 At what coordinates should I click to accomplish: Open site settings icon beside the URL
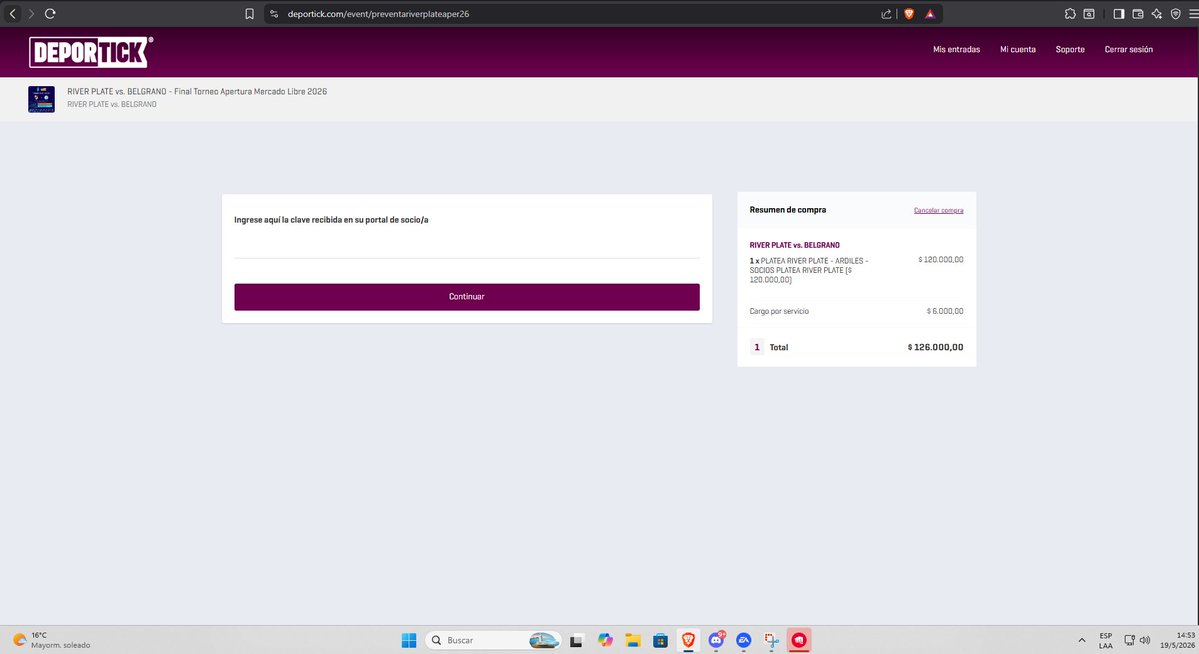(x=274, y=14)
